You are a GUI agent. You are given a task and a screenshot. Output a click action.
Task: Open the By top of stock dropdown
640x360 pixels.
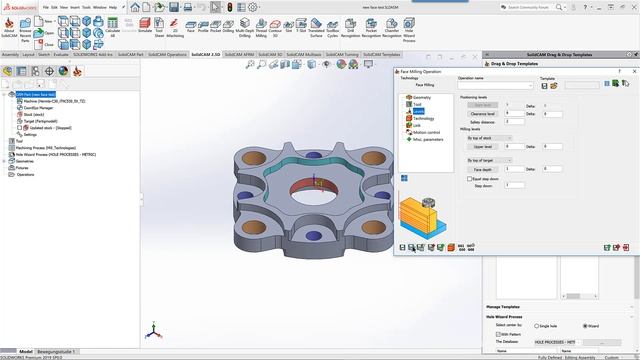click(x=489, y=138)
